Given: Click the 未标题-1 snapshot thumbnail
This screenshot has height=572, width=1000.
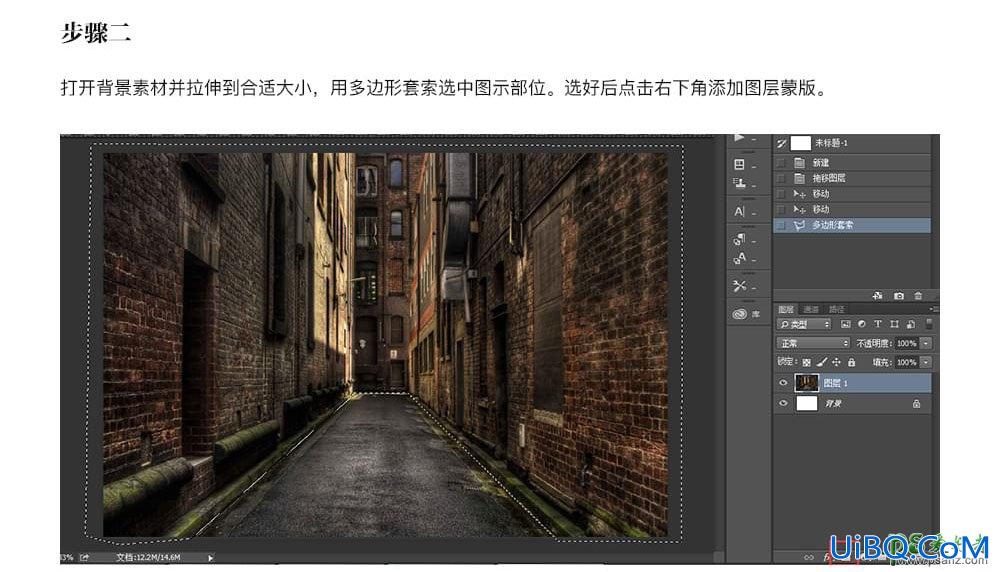Looking at the screenshot, I should coord(800,143).
